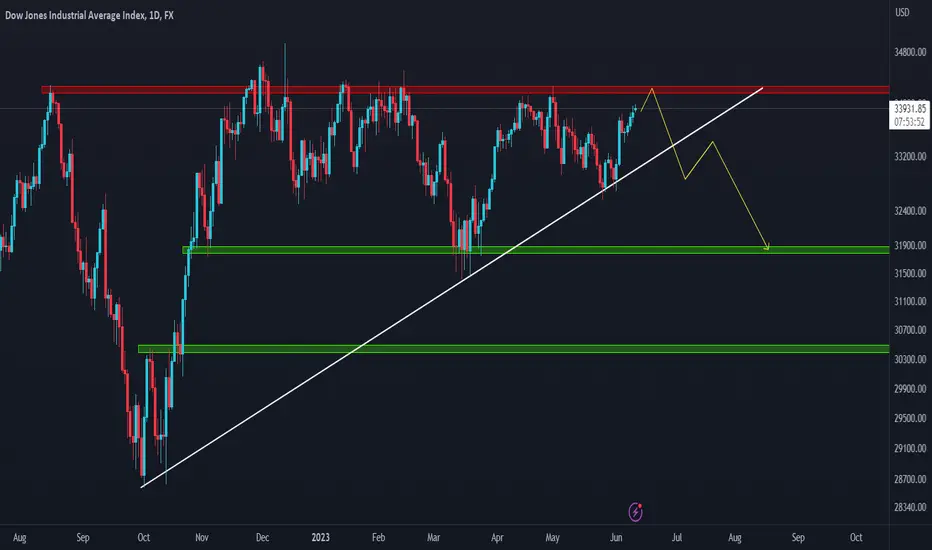Screen dimensions: 932x550
Task: Click the Nov label on time axis
Action: tap(201, 538)
